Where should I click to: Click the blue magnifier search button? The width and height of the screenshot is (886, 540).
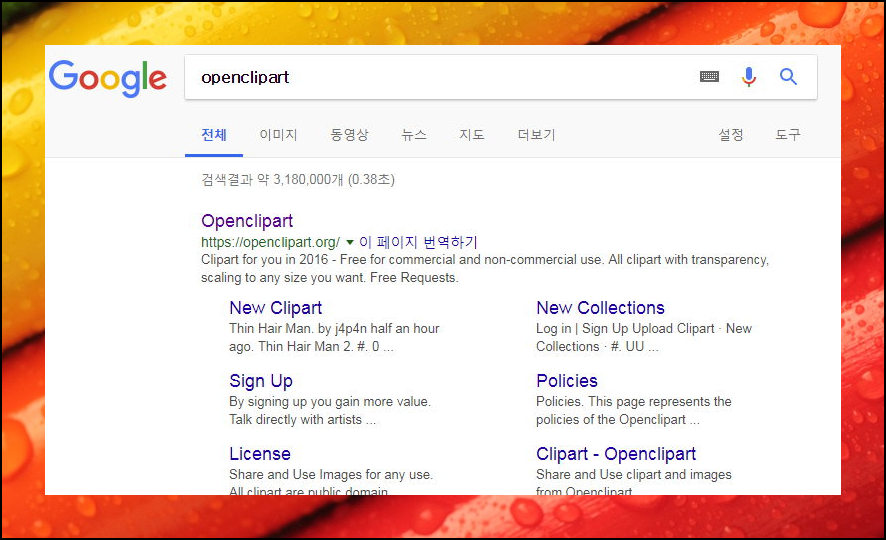click(788, 76)
